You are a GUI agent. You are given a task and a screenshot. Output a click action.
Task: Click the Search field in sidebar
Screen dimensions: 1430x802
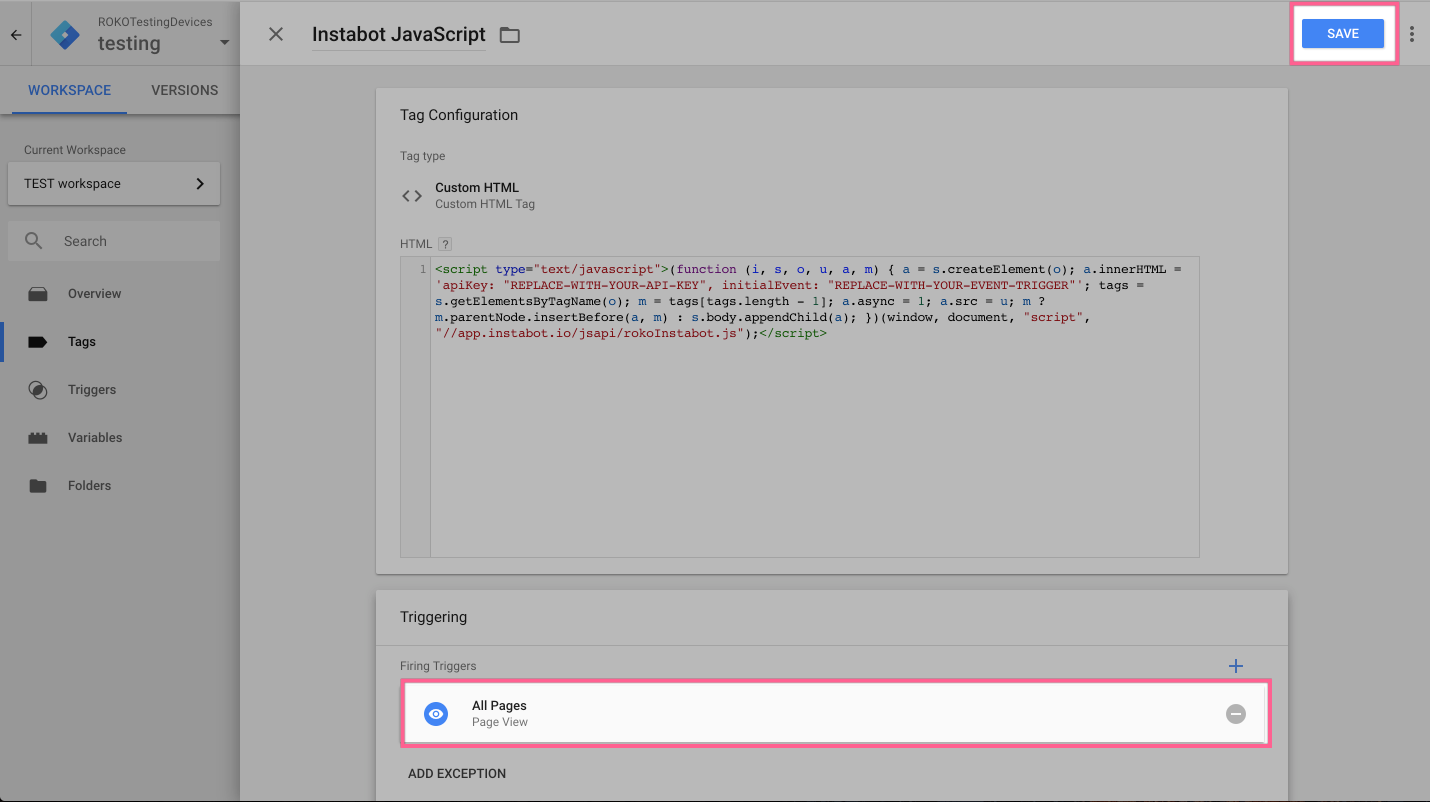114,241
